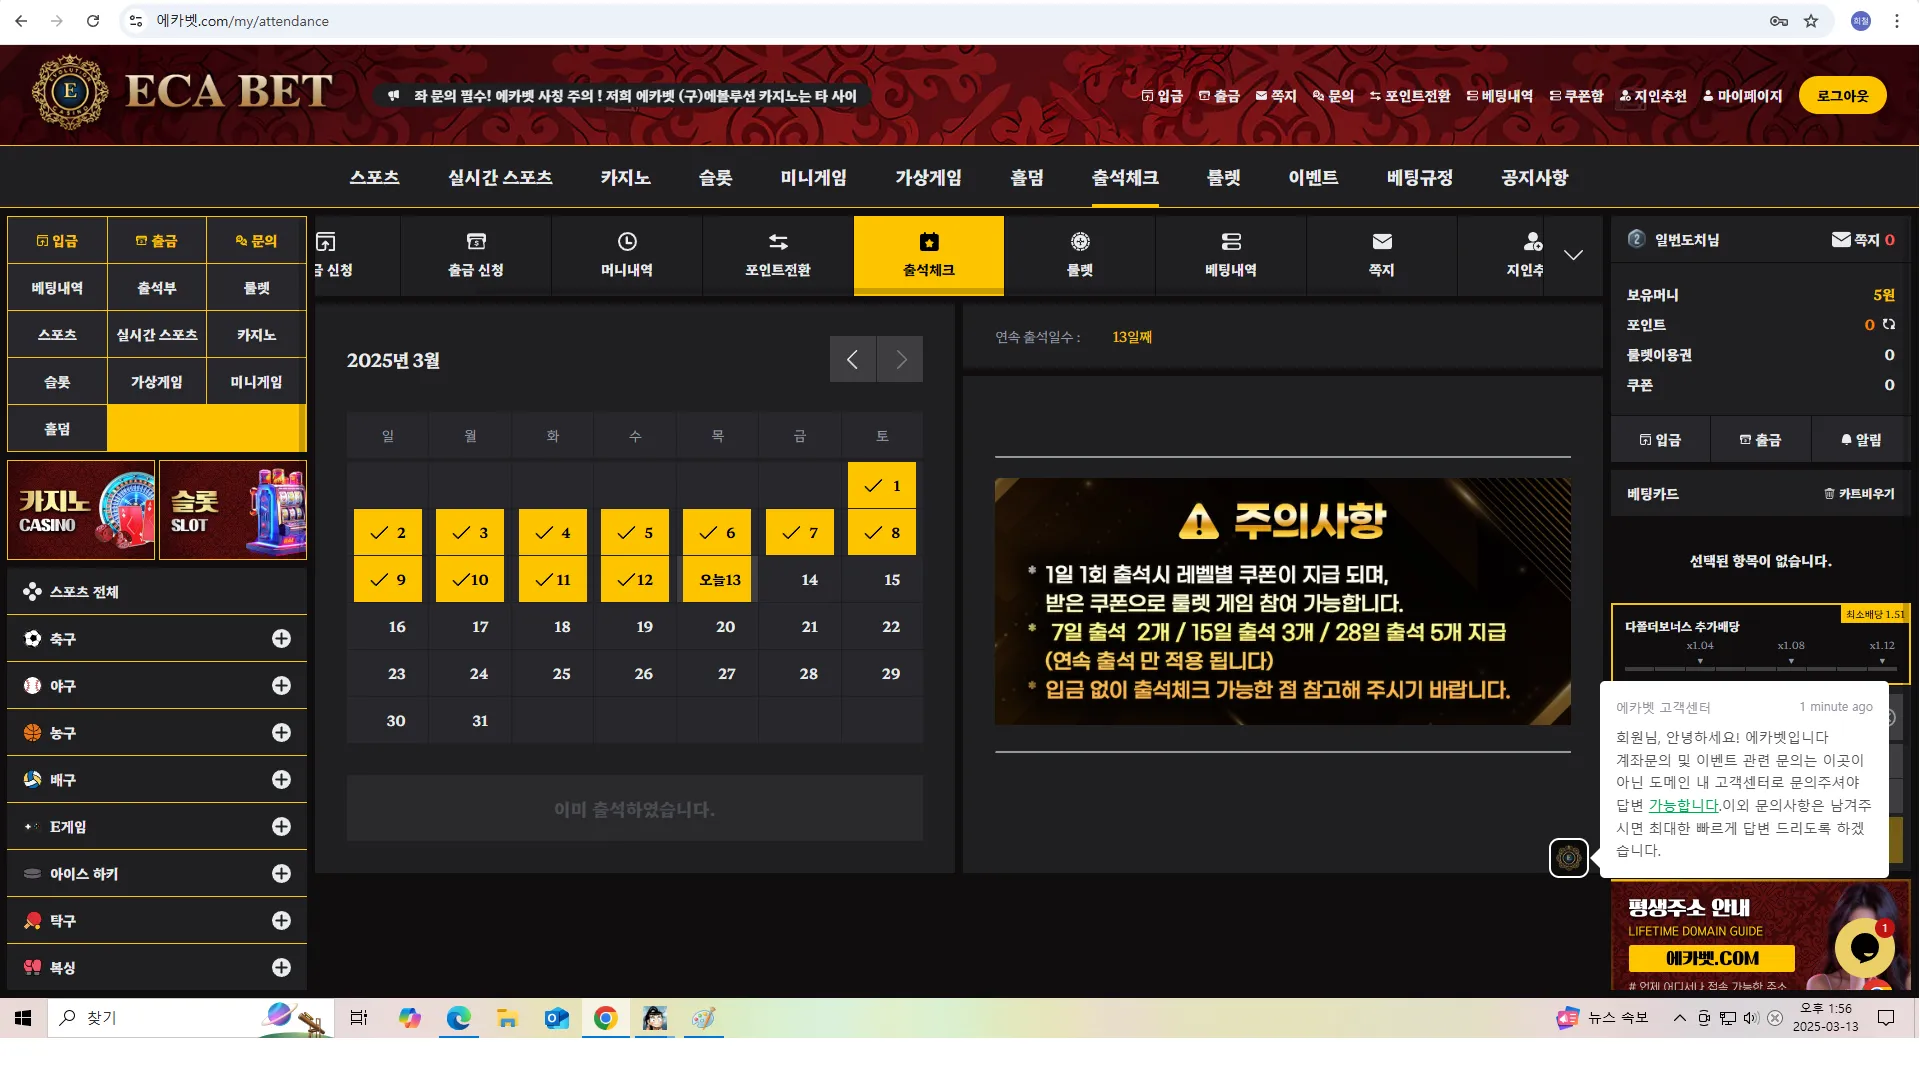The image size is (1920, 1080).
Task: Click the checked date 1 on calendar
Action: click(882, 485)
